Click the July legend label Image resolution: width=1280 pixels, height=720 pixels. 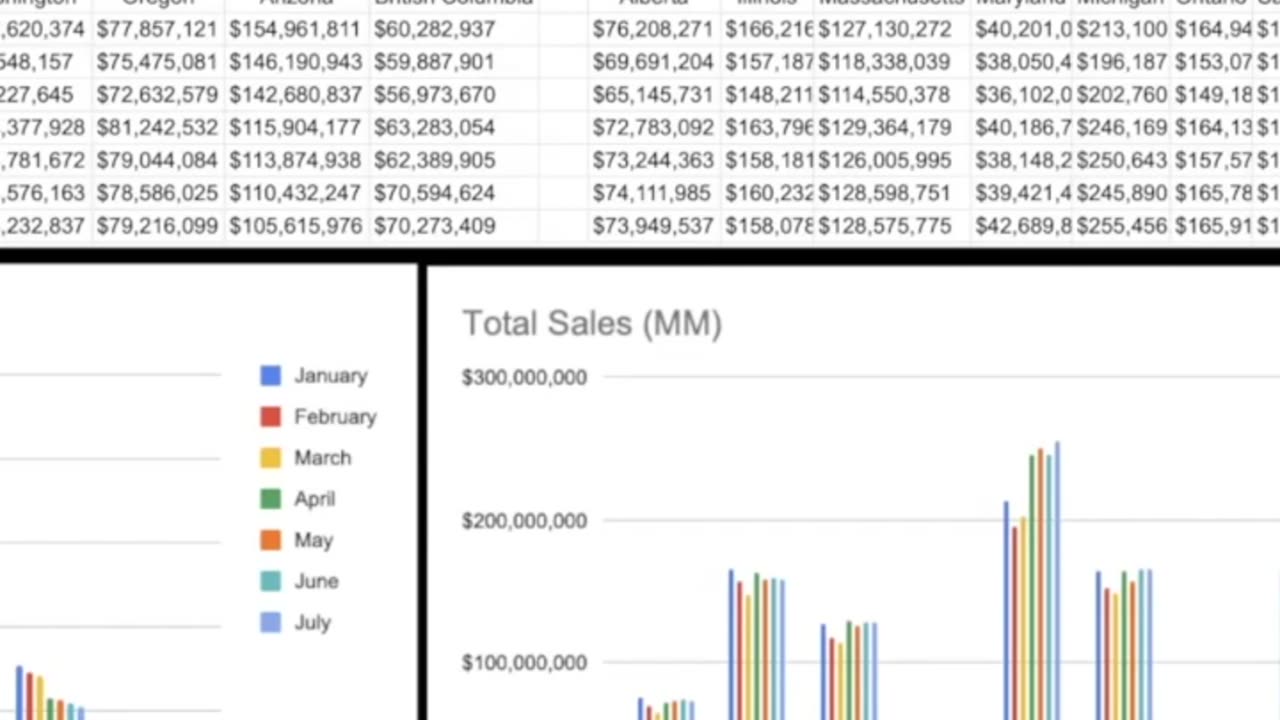(312, 622)
